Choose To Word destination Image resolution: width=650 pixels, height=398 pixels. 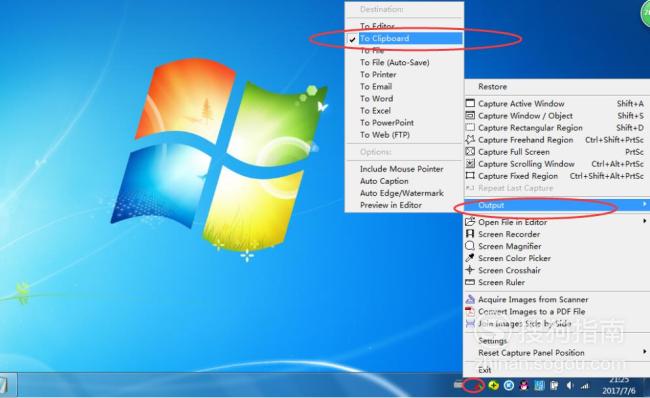(404, 99)
